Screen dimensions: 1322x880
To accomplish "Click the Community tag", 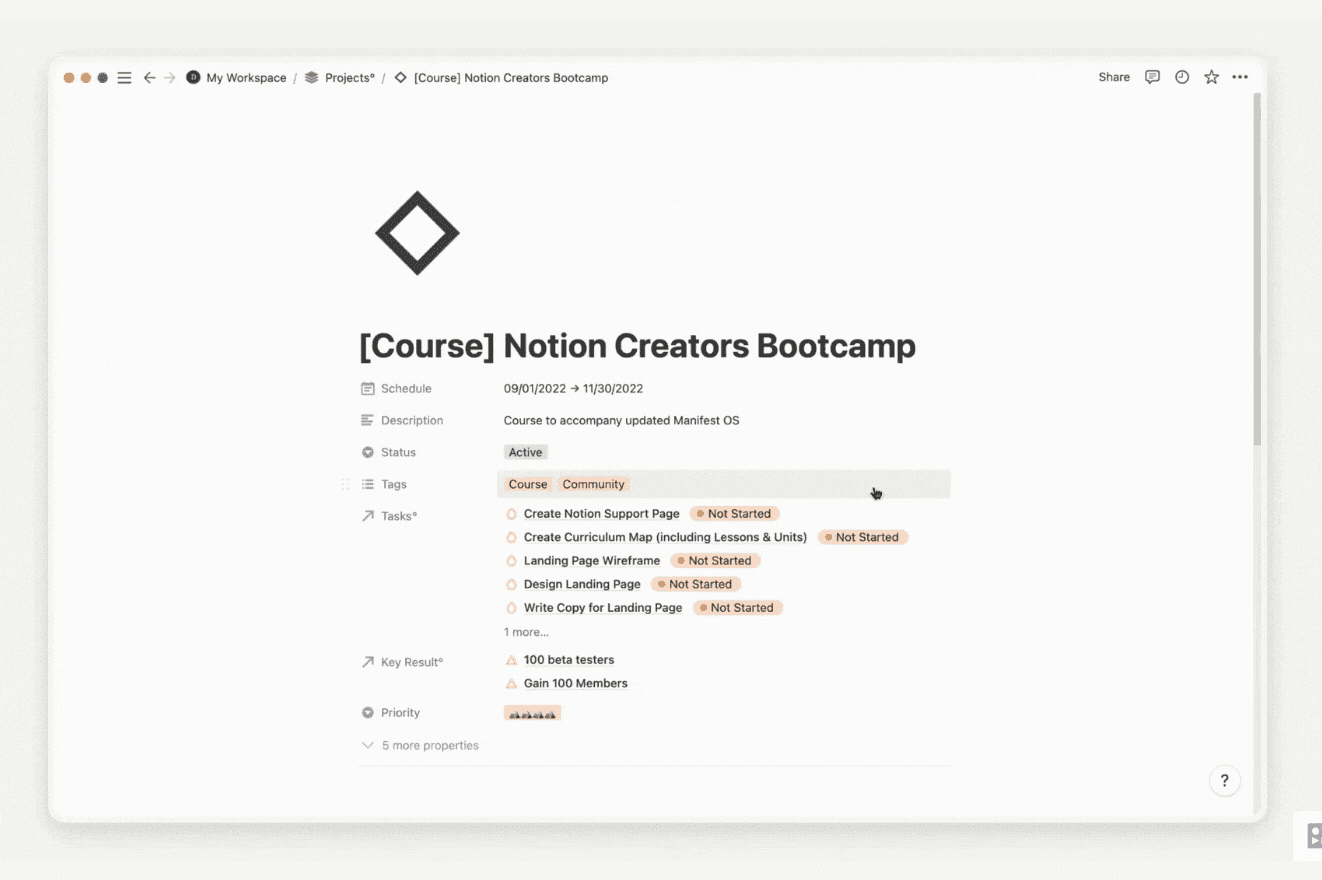I will tap(593, 484).
